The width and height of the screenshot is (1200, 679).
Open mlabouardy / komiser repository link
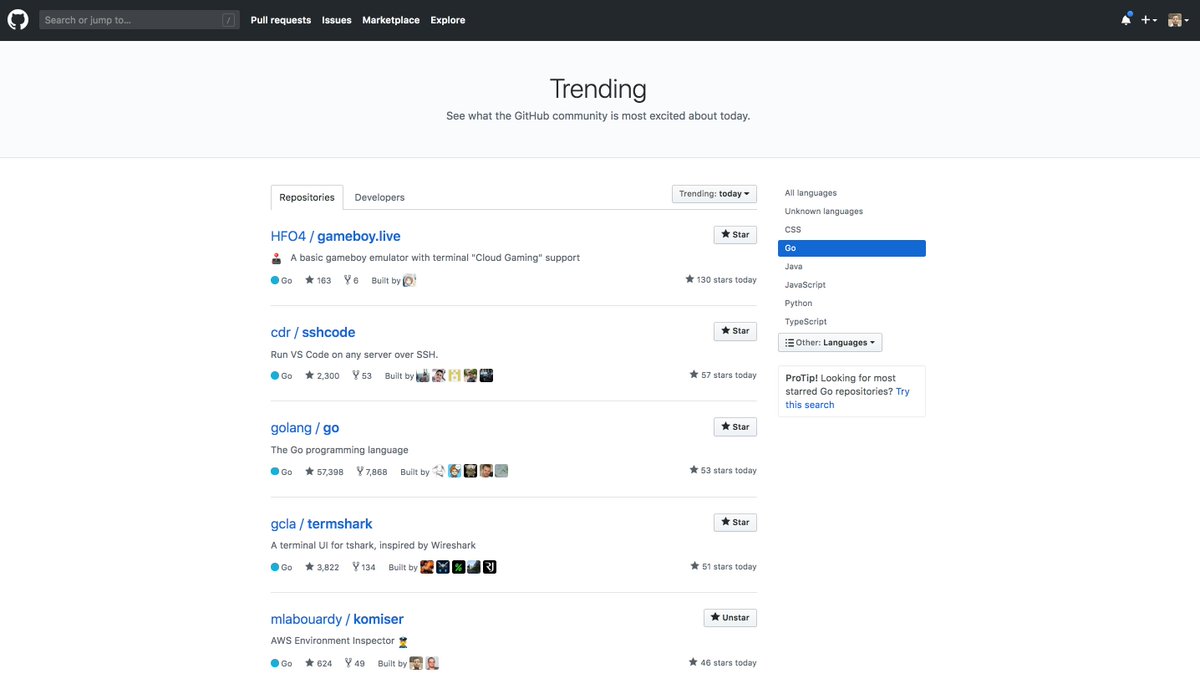pyautogui.click(x=337, y=619)
